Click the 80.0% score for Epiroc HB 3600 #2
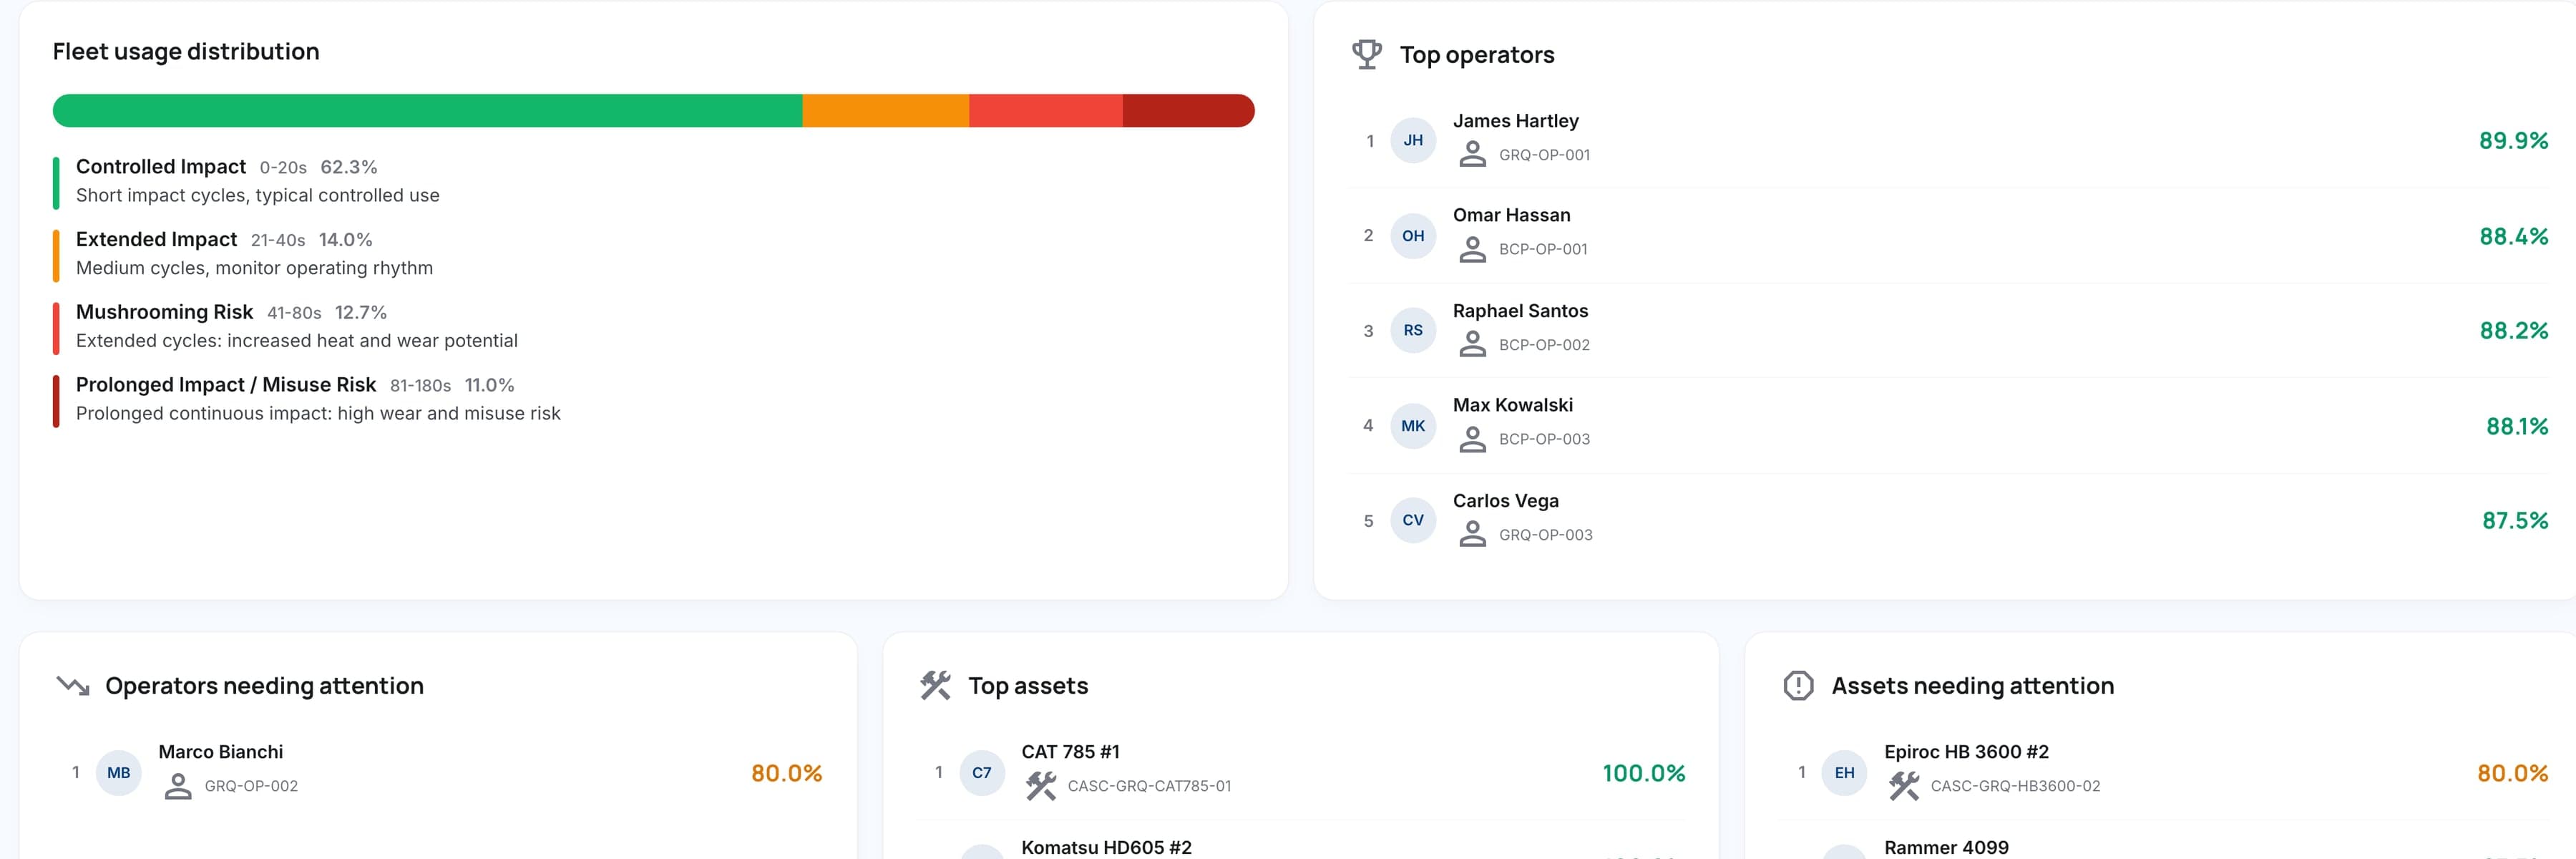The width and height of the screenshot is (2576, 859). (x=2512, y=774)
